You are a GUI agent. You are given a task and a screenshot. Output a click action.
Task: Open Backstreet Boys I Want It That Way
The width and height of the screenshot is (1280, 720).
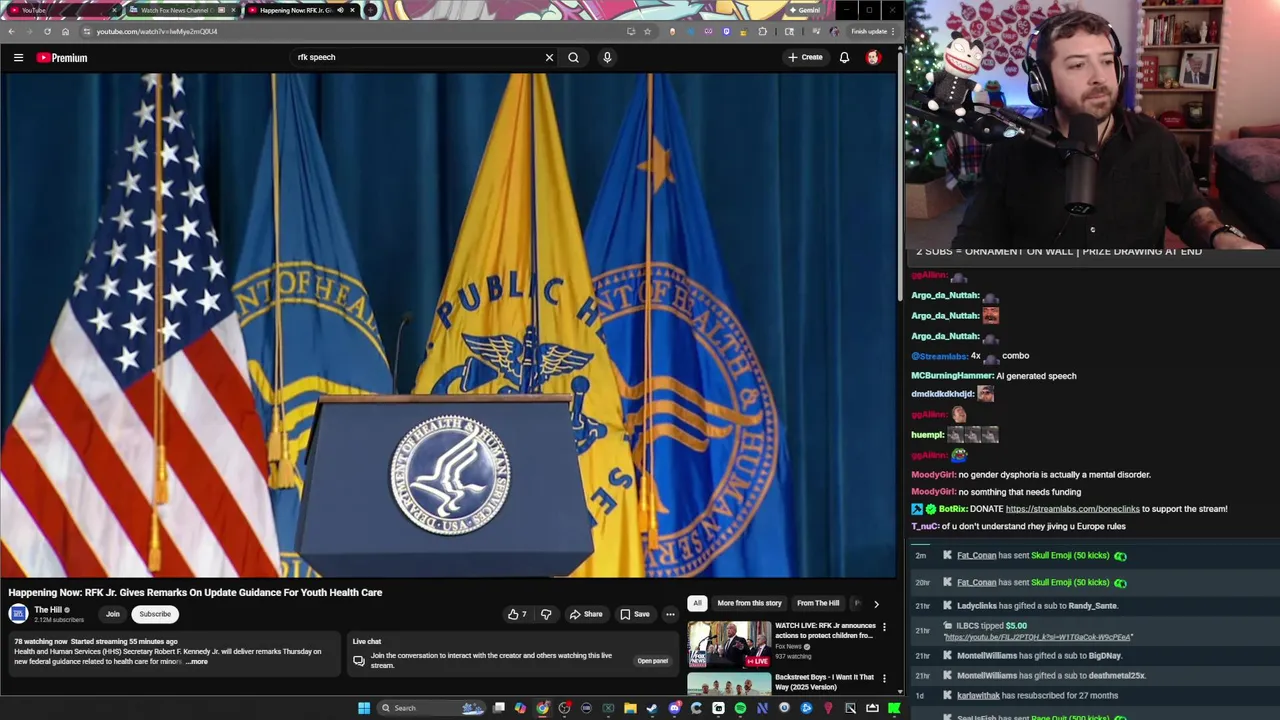click(824, 682)
